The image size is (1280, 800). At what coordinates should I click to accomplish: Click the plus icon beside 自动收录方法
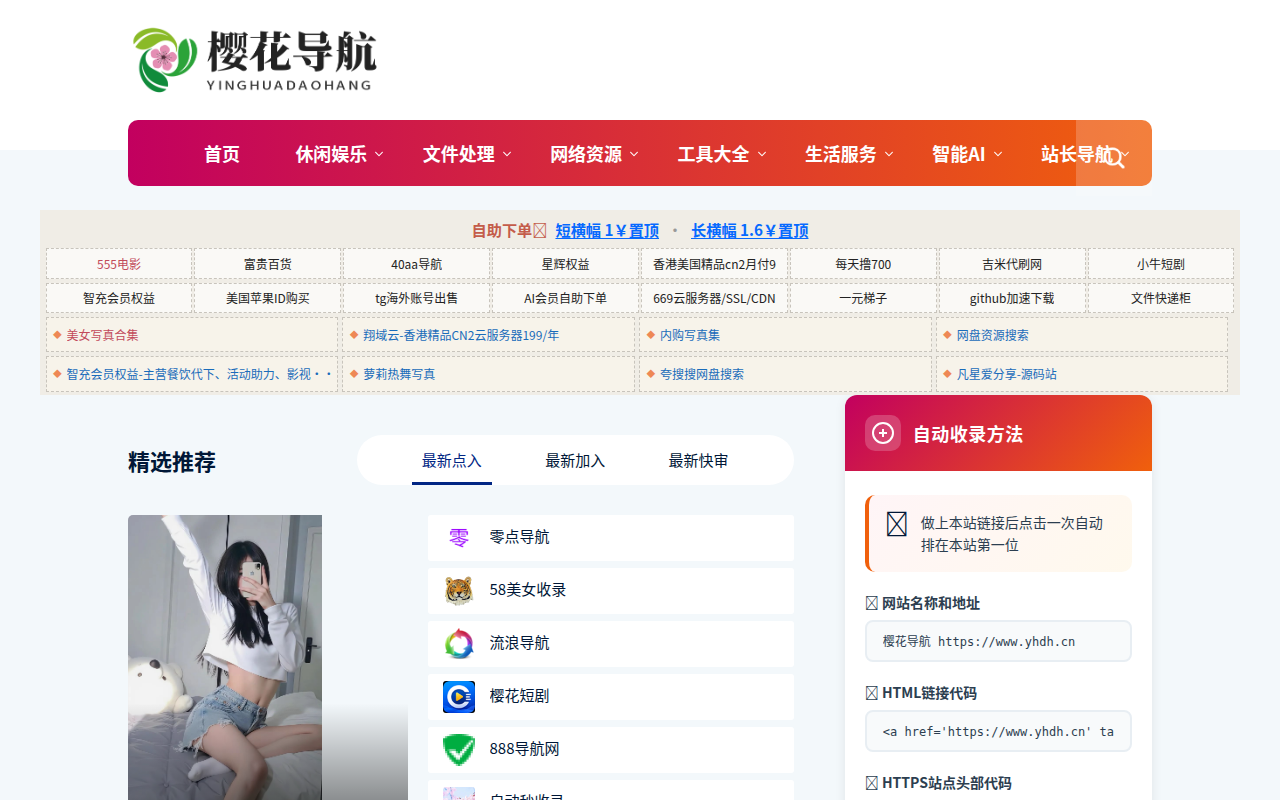point(883,433)
